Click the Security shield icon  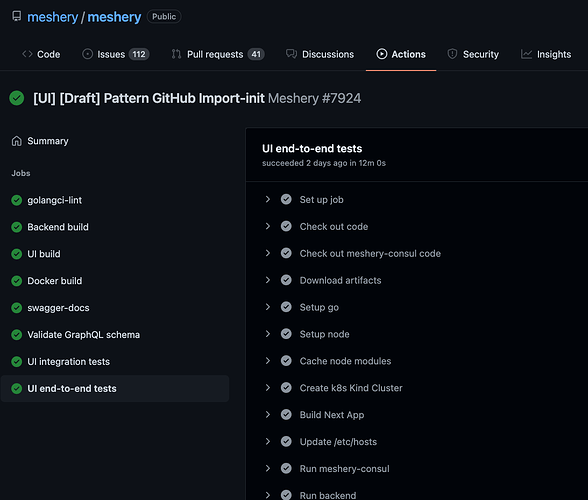pos(452,54)
